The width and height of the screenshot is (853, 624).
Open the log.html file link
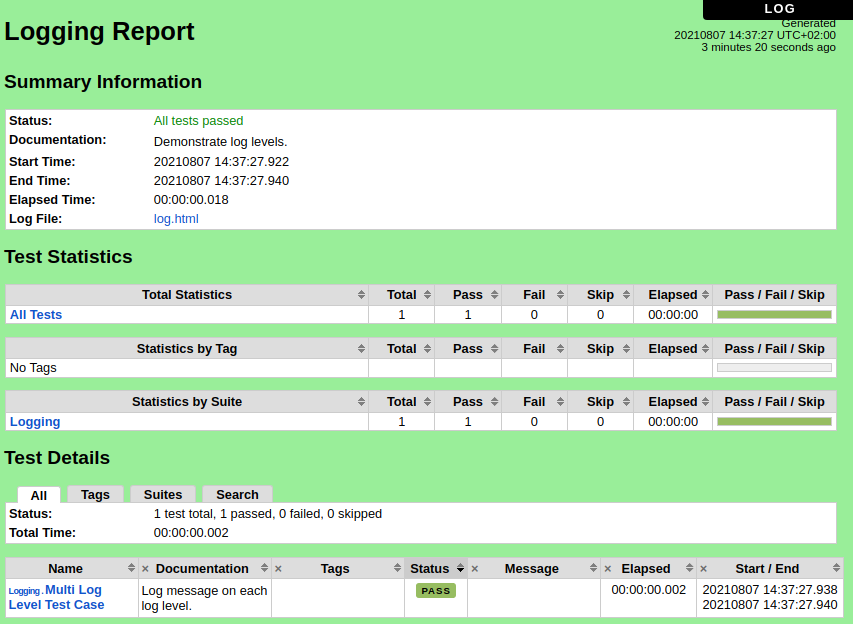[x=176, y=219]
